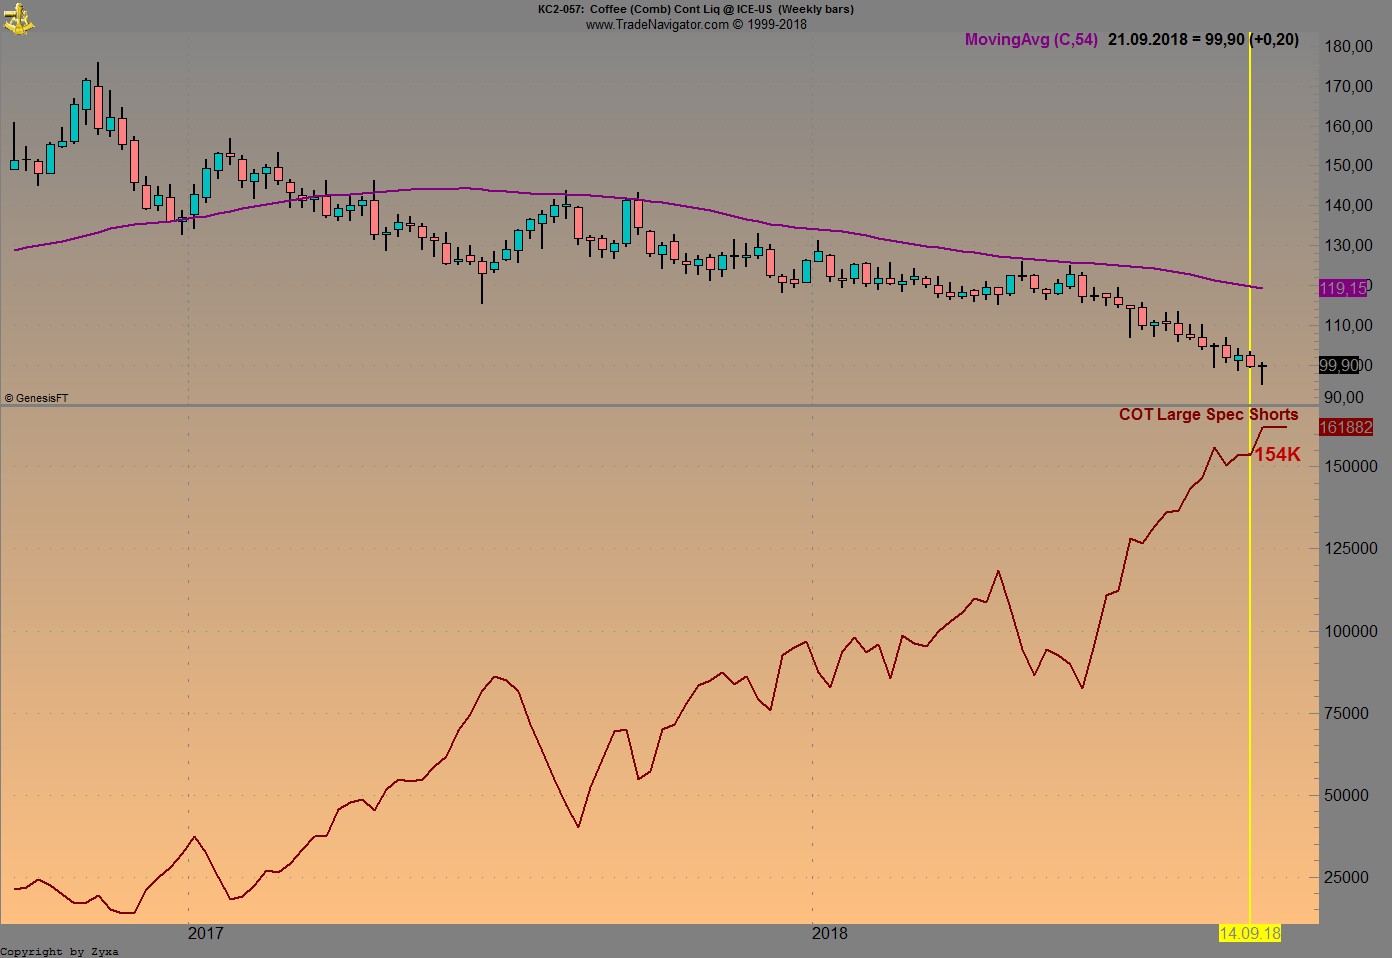Click the red 161882 value flag on axis
This screenshot has width=1392, height=958.
(1345, 427)
